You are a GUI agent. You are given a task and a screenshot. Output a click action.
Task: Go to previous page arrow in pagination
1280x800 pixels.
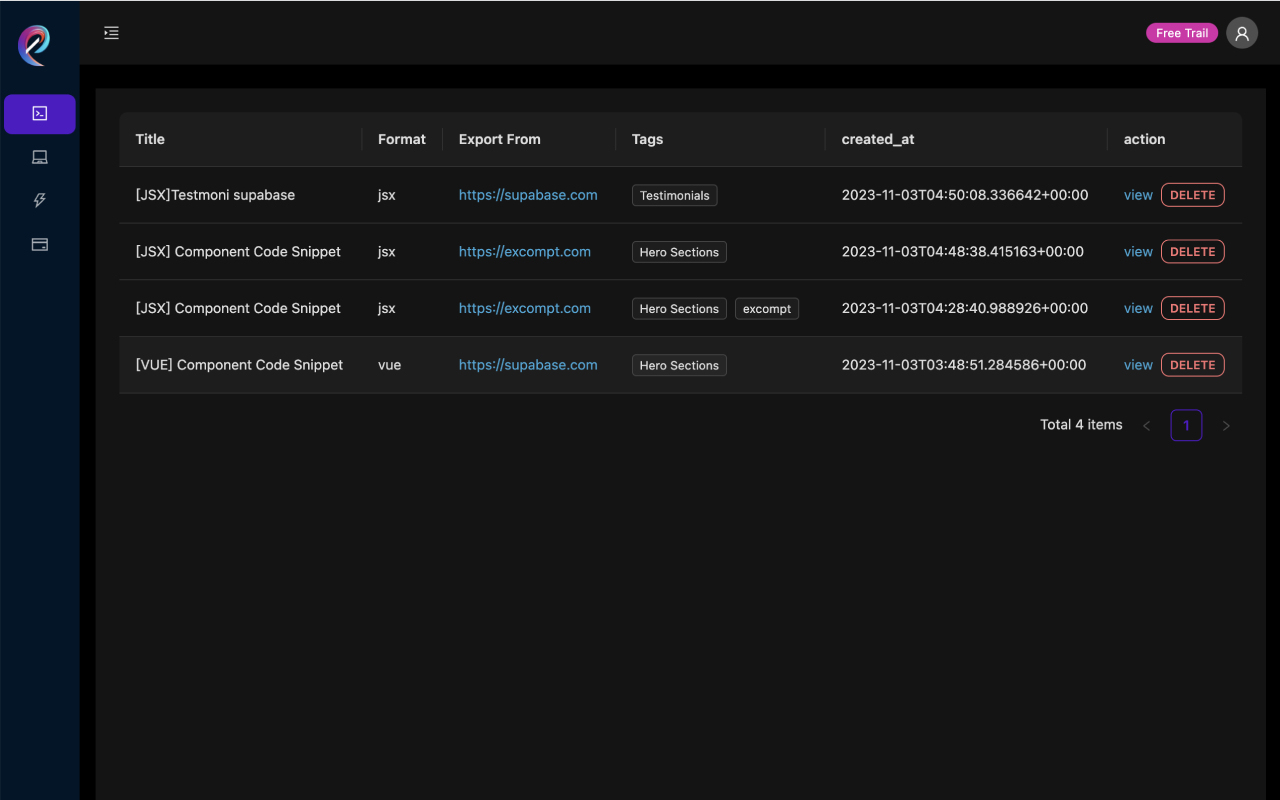coord(1147,426)
